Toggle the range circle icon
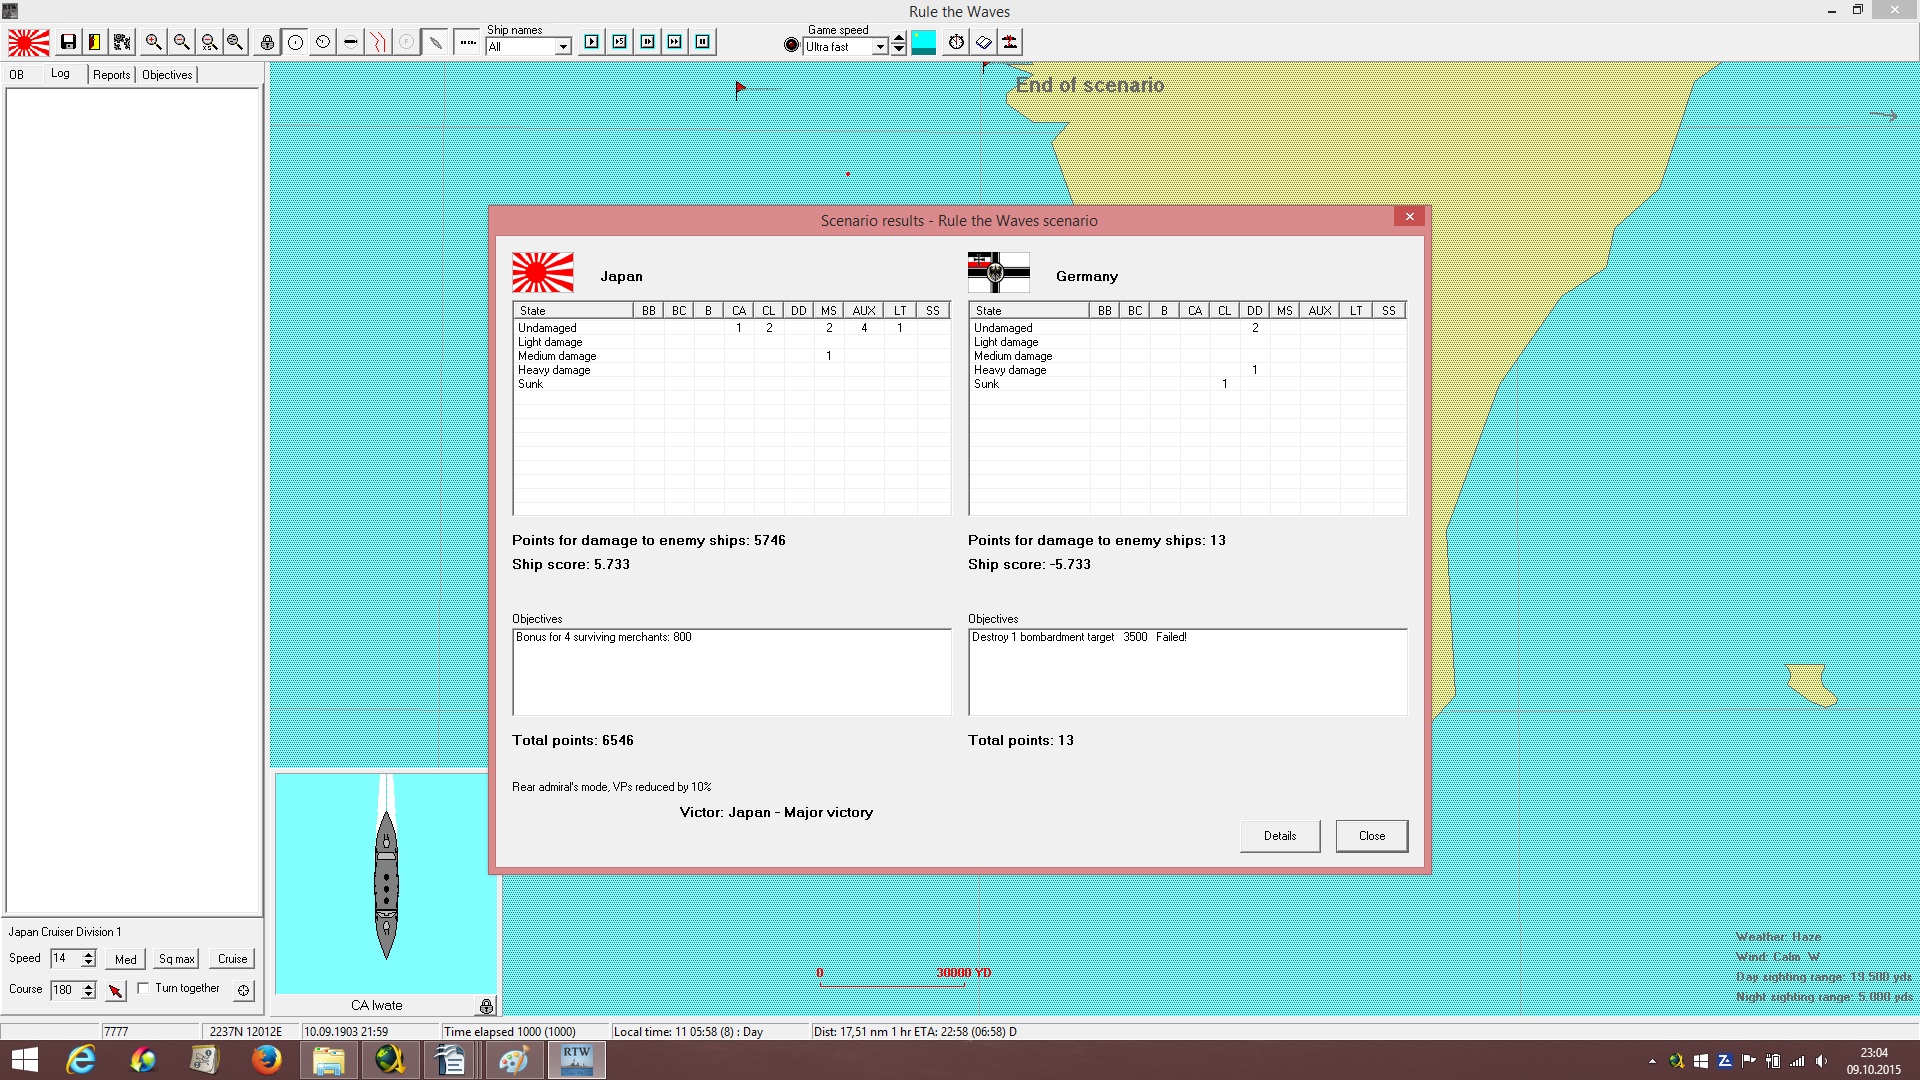This screenshot has width=1920, height=1080. [295, 42]
